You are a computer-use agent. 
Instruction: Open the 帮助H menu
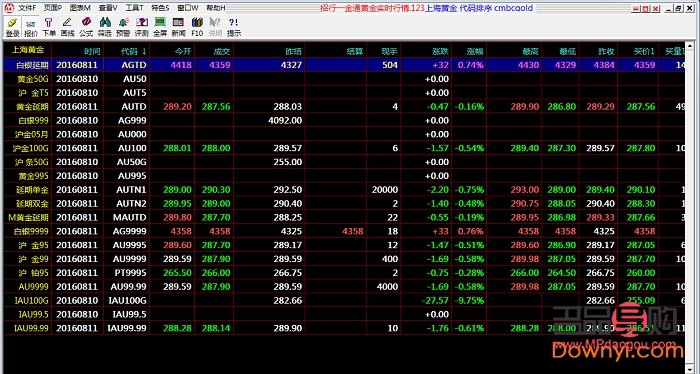click(x=216, y=8)
